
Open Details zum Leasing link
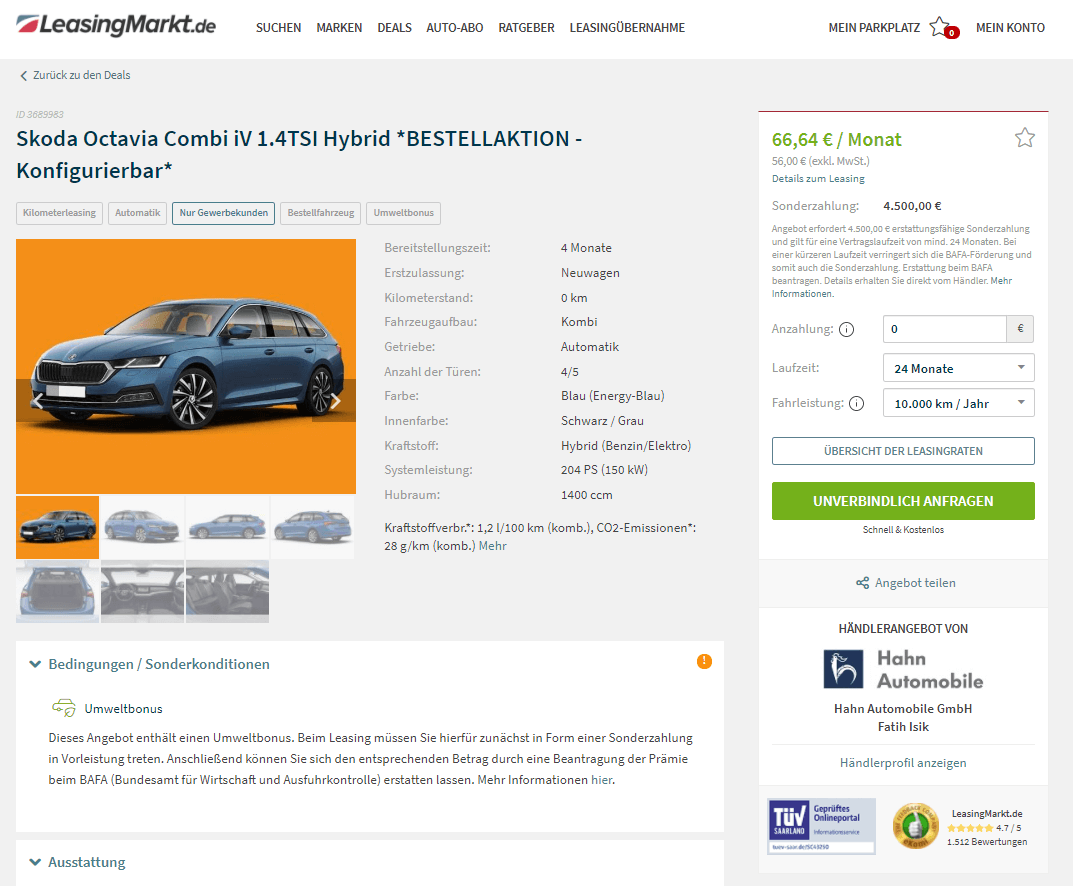click(x=818, y=179)
